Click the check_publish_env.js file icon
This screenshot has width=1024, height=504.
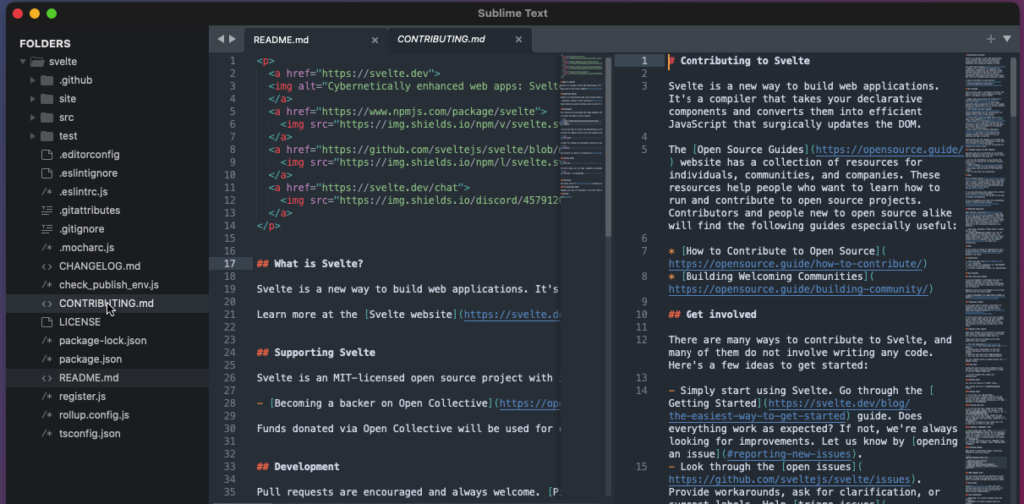tap(47, 285)
